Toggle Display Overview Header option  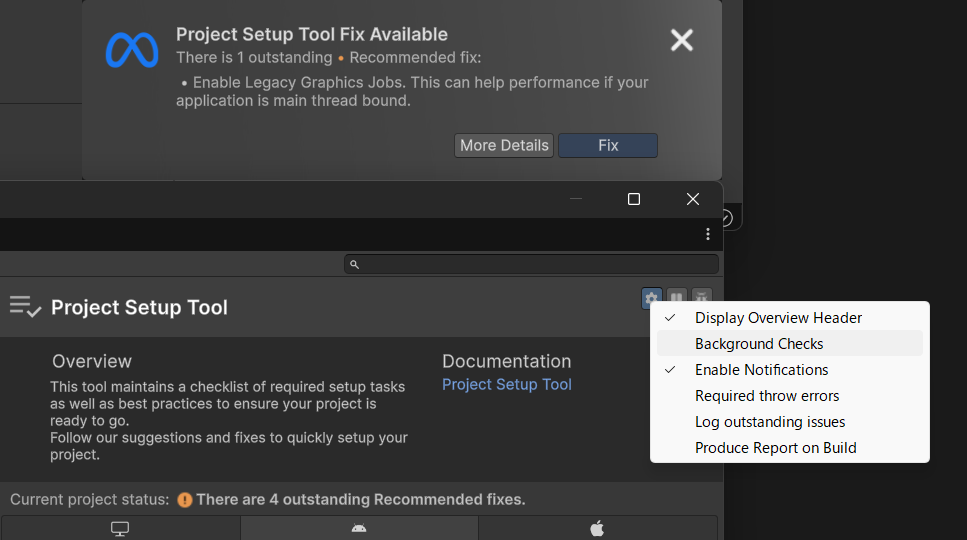point(789,317)
